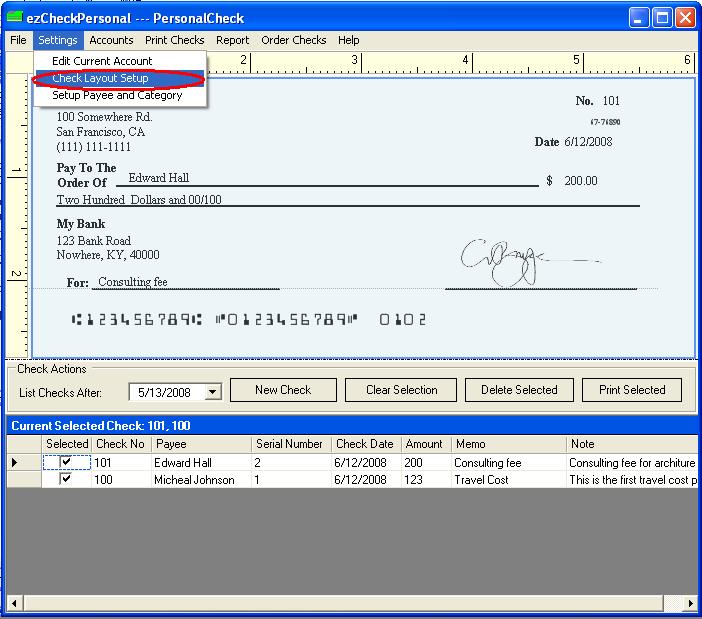Click the Print Selected button
The width and height of the screenshot is (702, 619).
(x=632, y=390)
